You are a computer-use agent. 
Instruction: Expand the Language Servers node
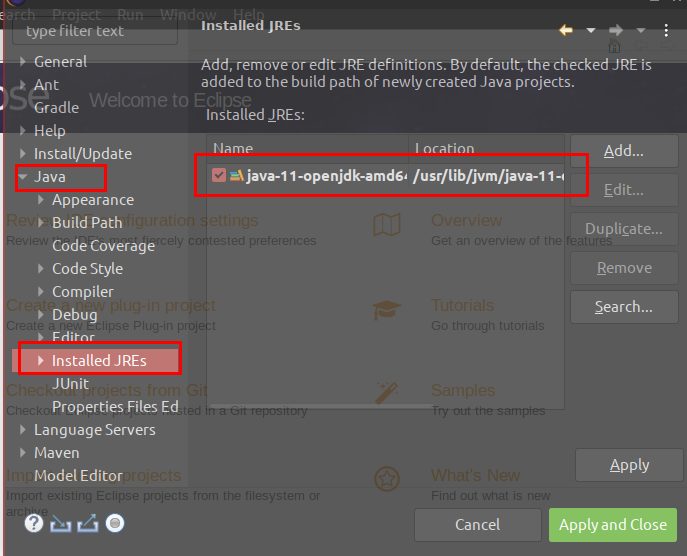tap(22, 430)
